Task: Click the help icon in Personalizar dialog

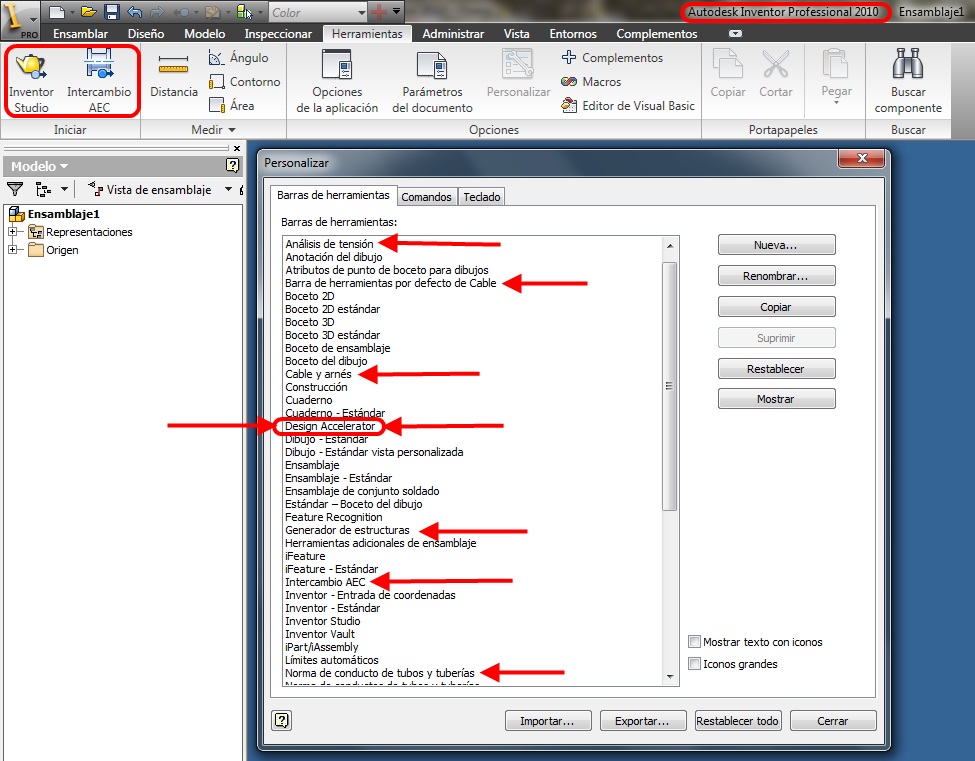Action: pyautogui.click(x=282, y=721)
